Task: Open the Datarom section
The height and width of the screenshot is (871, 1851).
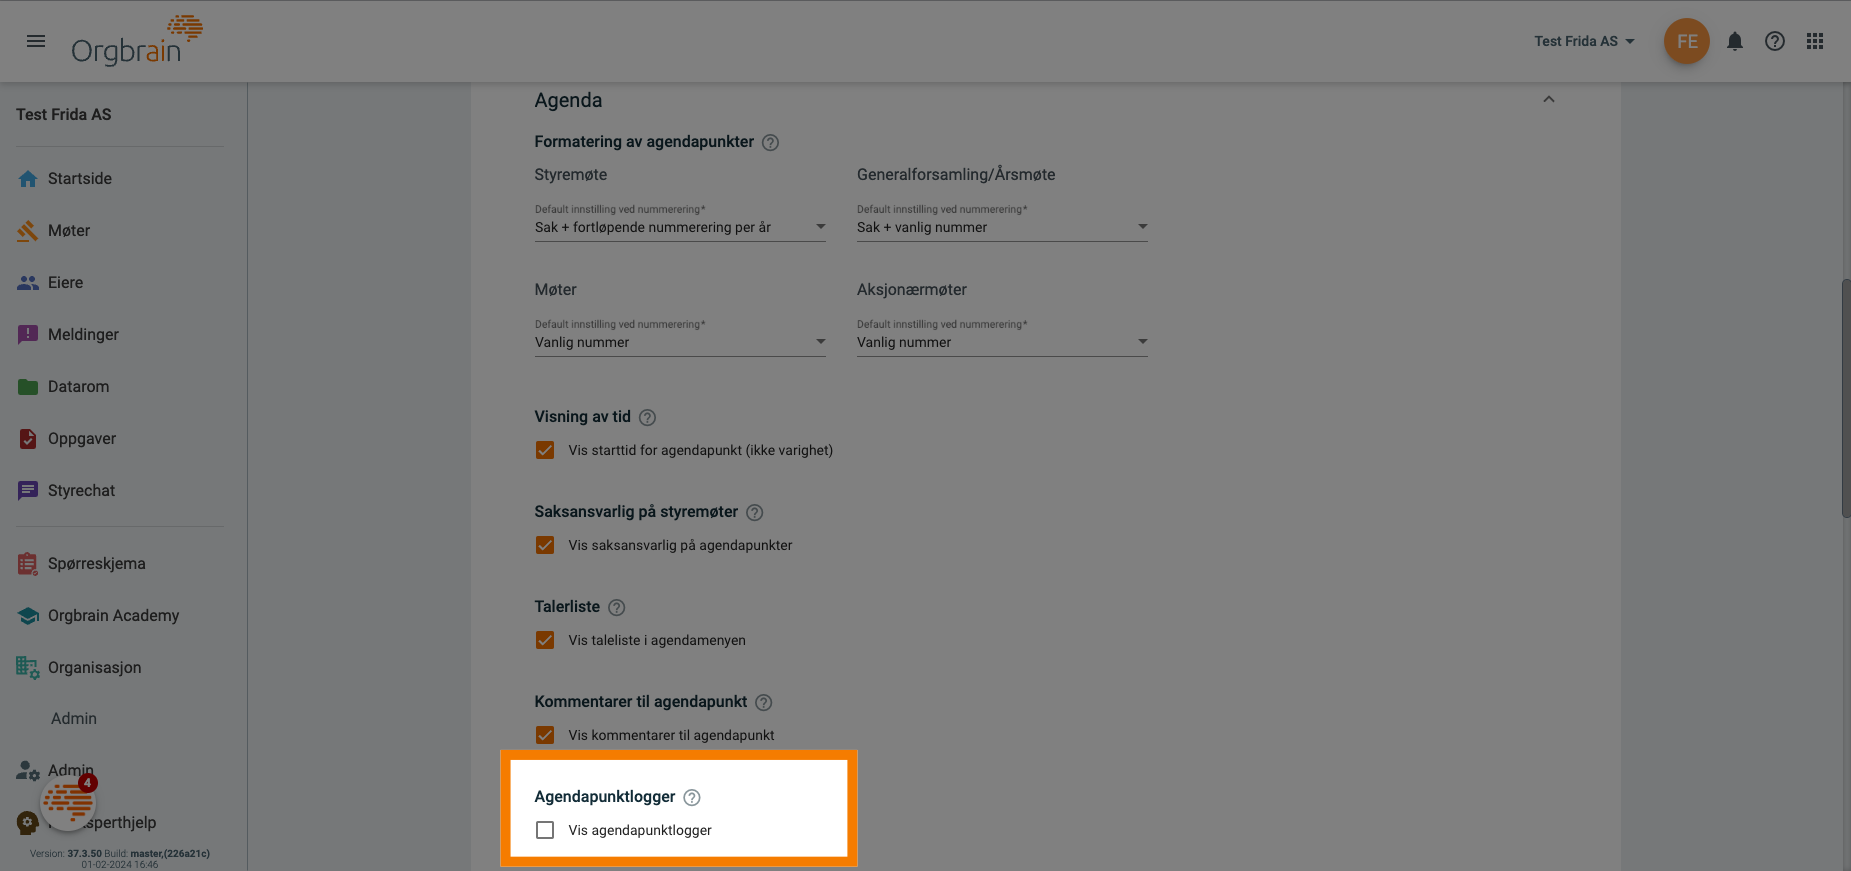Action: pos(78,386)
